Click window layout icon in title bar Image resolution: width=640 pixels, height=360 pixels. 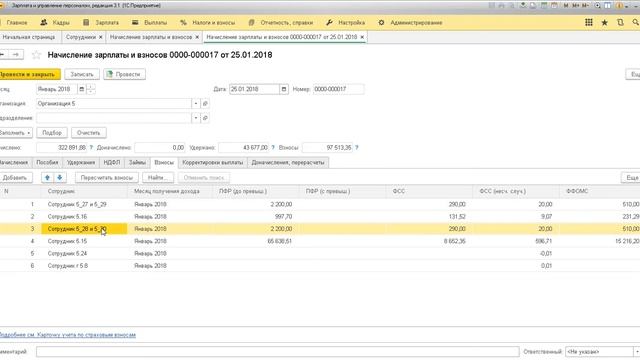(608, 6)
